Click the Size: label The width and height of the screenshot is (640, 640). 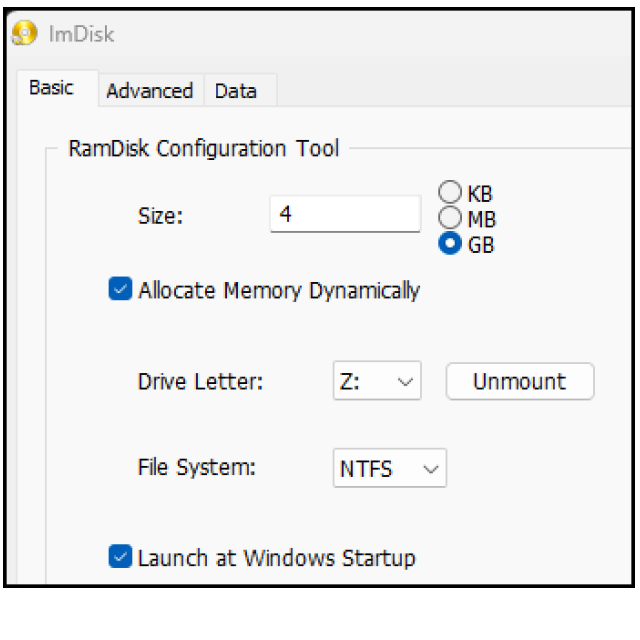(160, 216)
